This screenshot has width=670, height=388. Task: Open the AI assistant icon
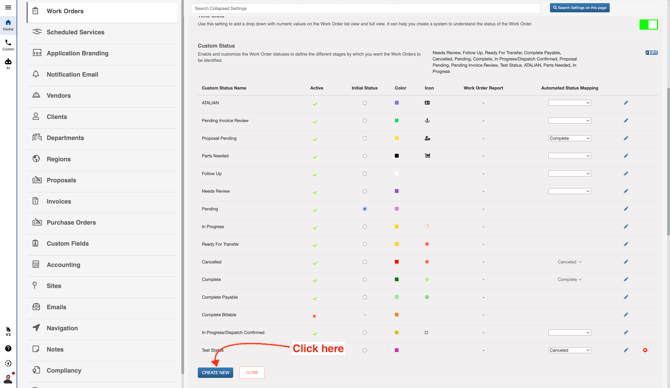[x=8, y=63]
